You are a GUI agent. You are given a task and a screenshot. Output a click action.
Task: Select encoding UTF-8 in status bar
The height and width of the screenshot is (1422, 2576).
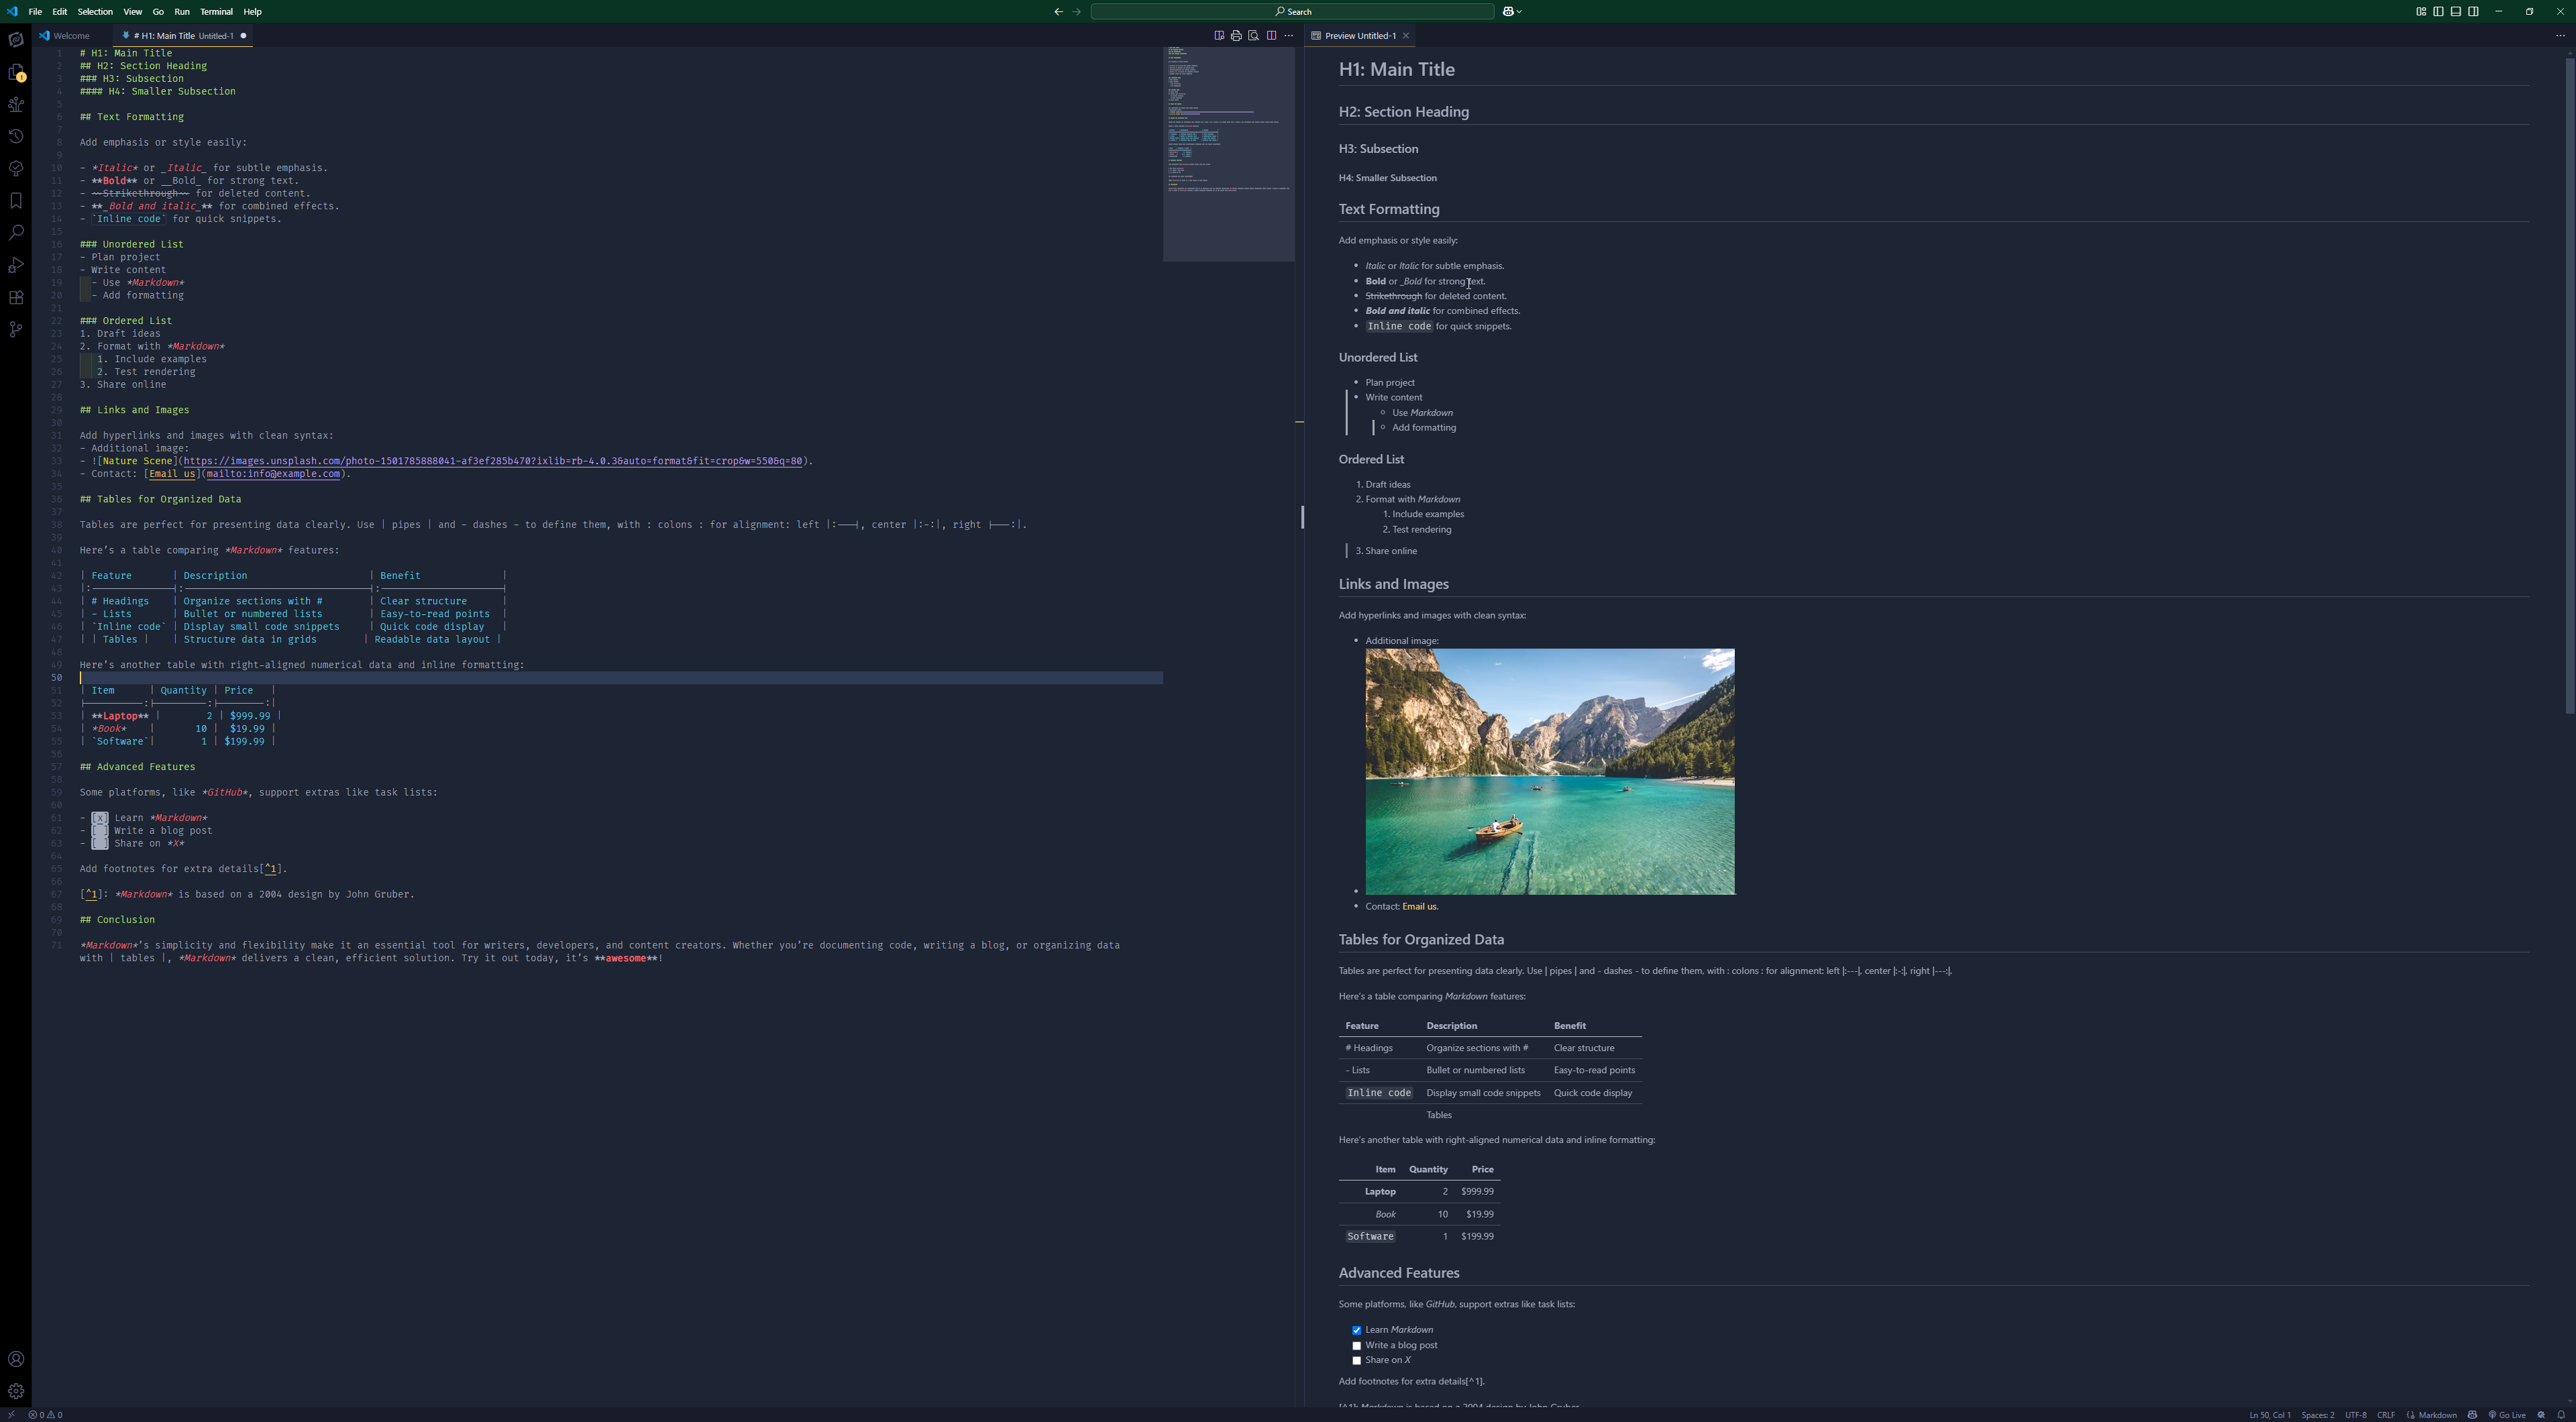tap(2355, 1415)
